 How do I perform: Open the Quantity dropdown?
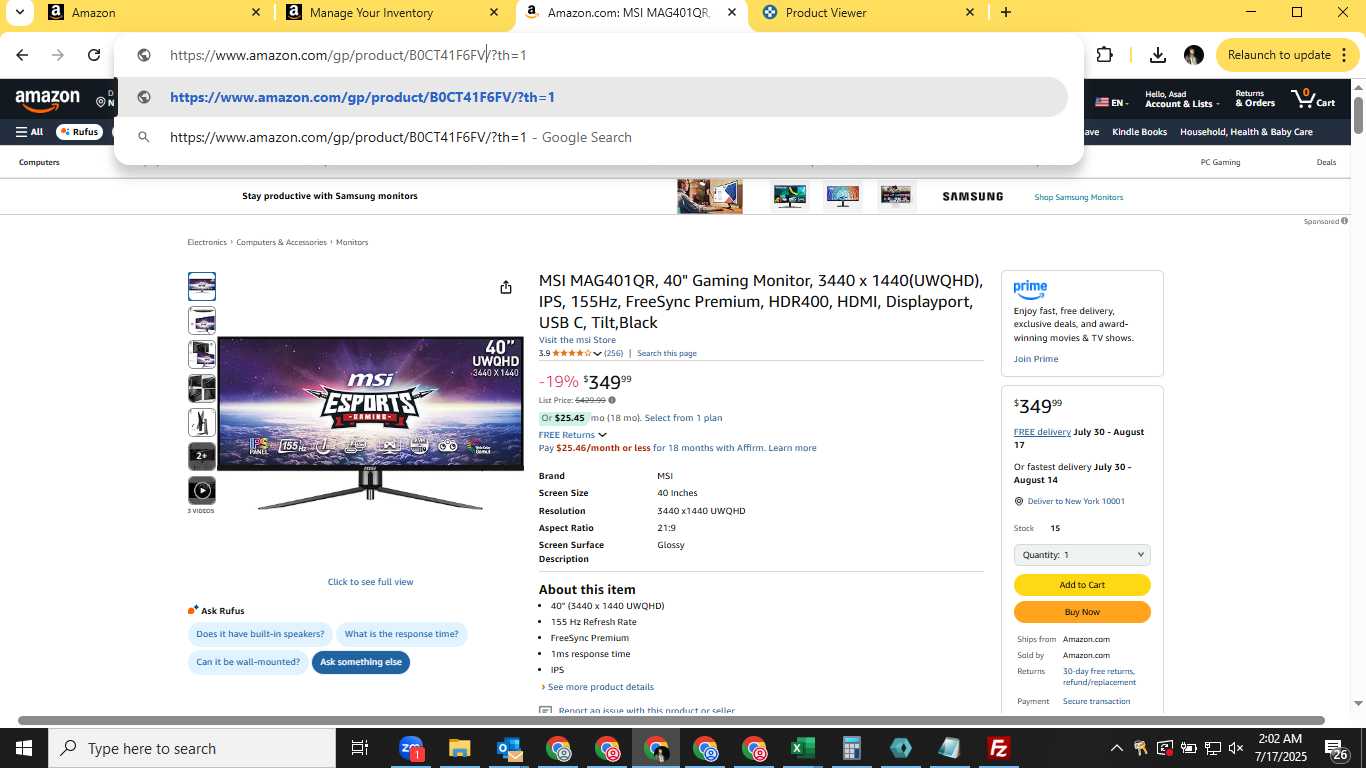1082,554
